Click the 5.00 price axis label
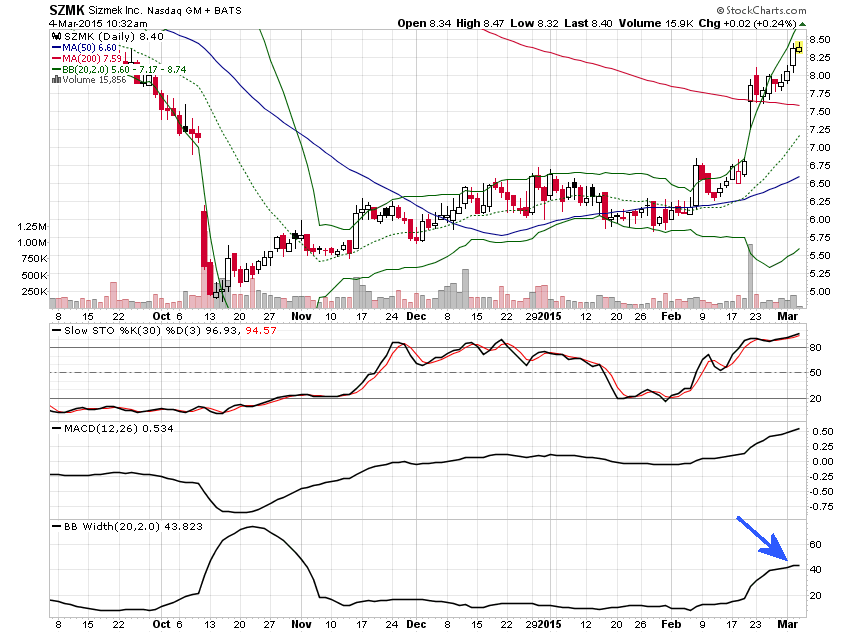 (820, 292)
